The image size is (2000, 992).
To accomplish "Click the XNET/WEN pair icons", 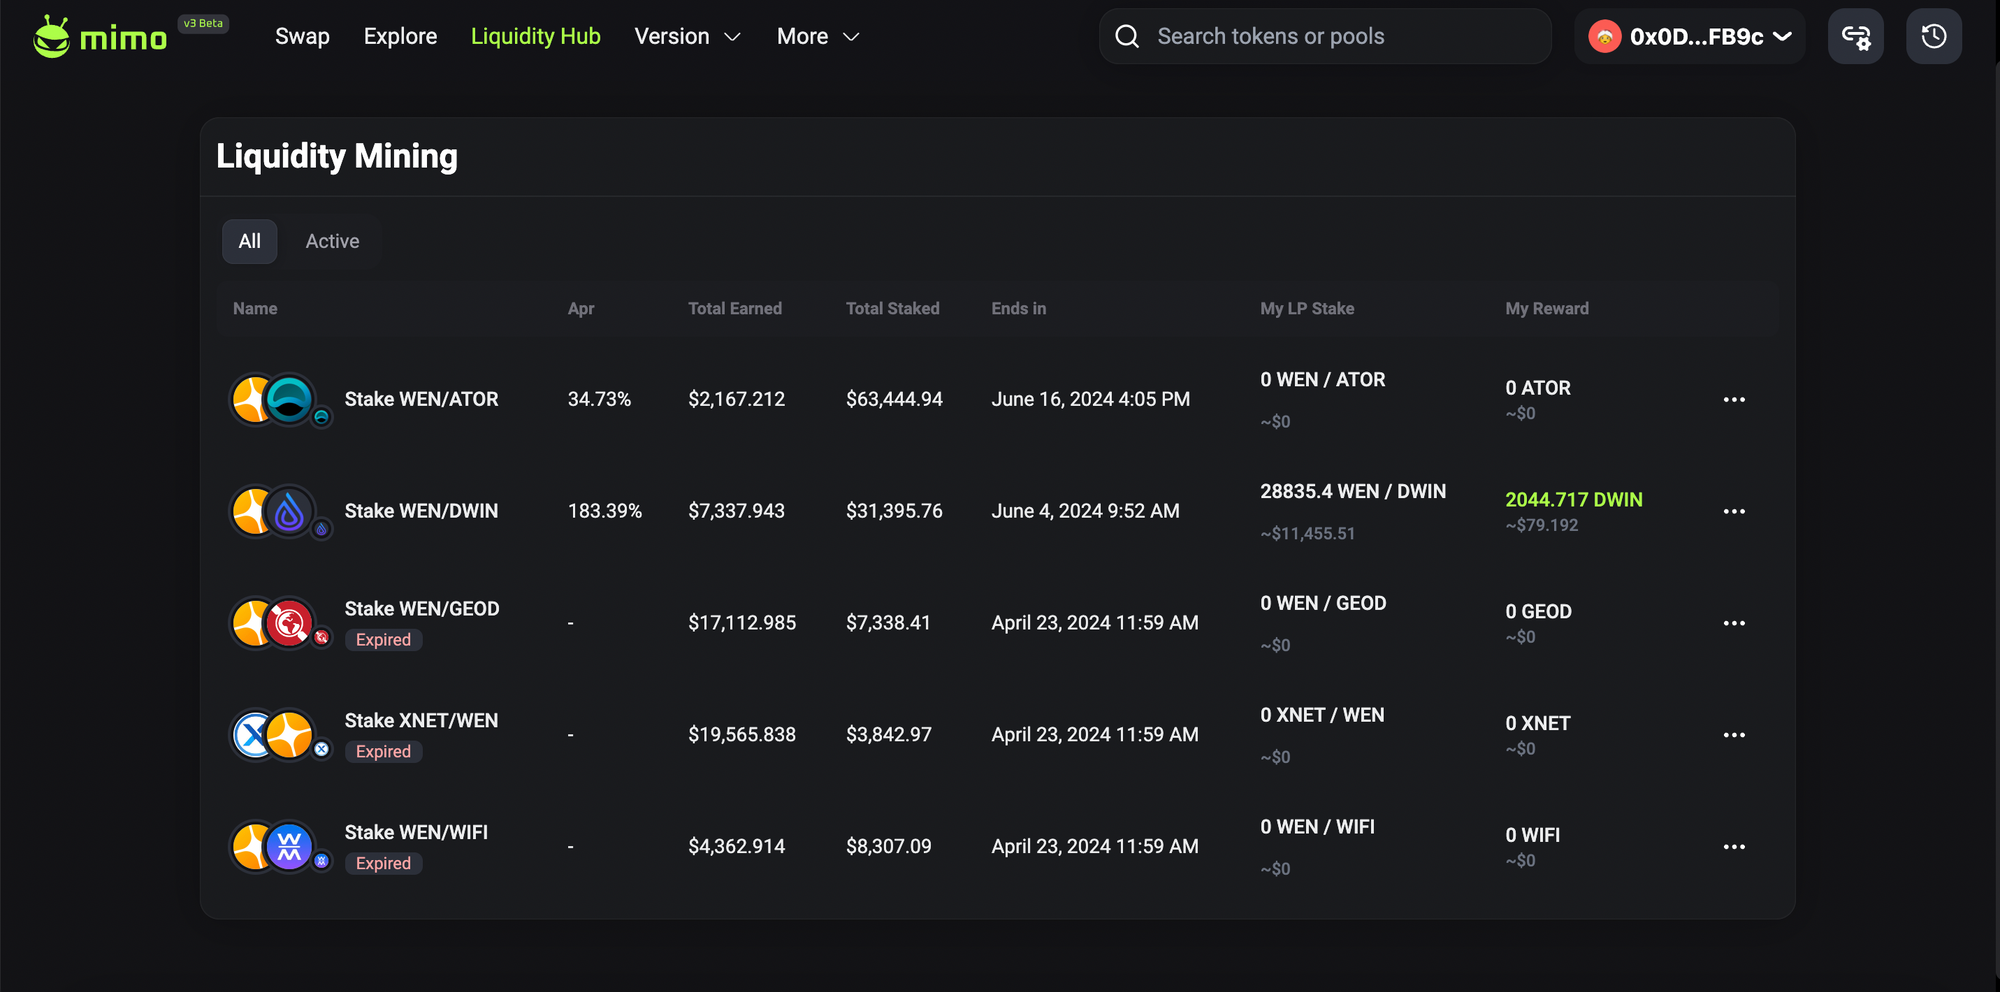I will pyautogui.click(x=278, y=734).
